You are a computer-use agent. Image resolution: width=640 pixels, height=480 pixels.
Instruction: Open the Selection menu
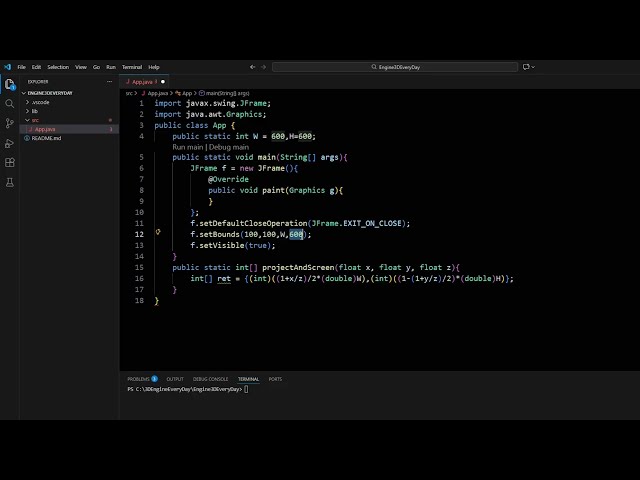coord(58,67)
